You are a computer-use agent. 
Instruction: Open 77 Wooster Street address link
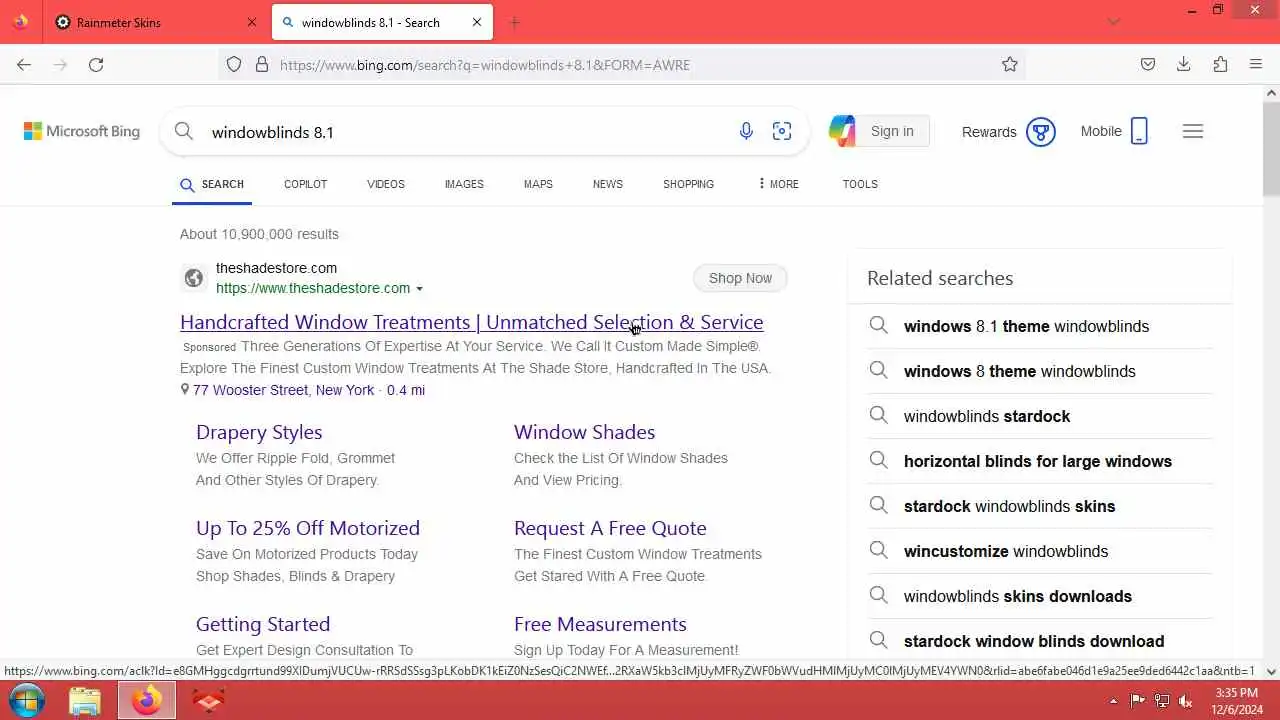283,390
